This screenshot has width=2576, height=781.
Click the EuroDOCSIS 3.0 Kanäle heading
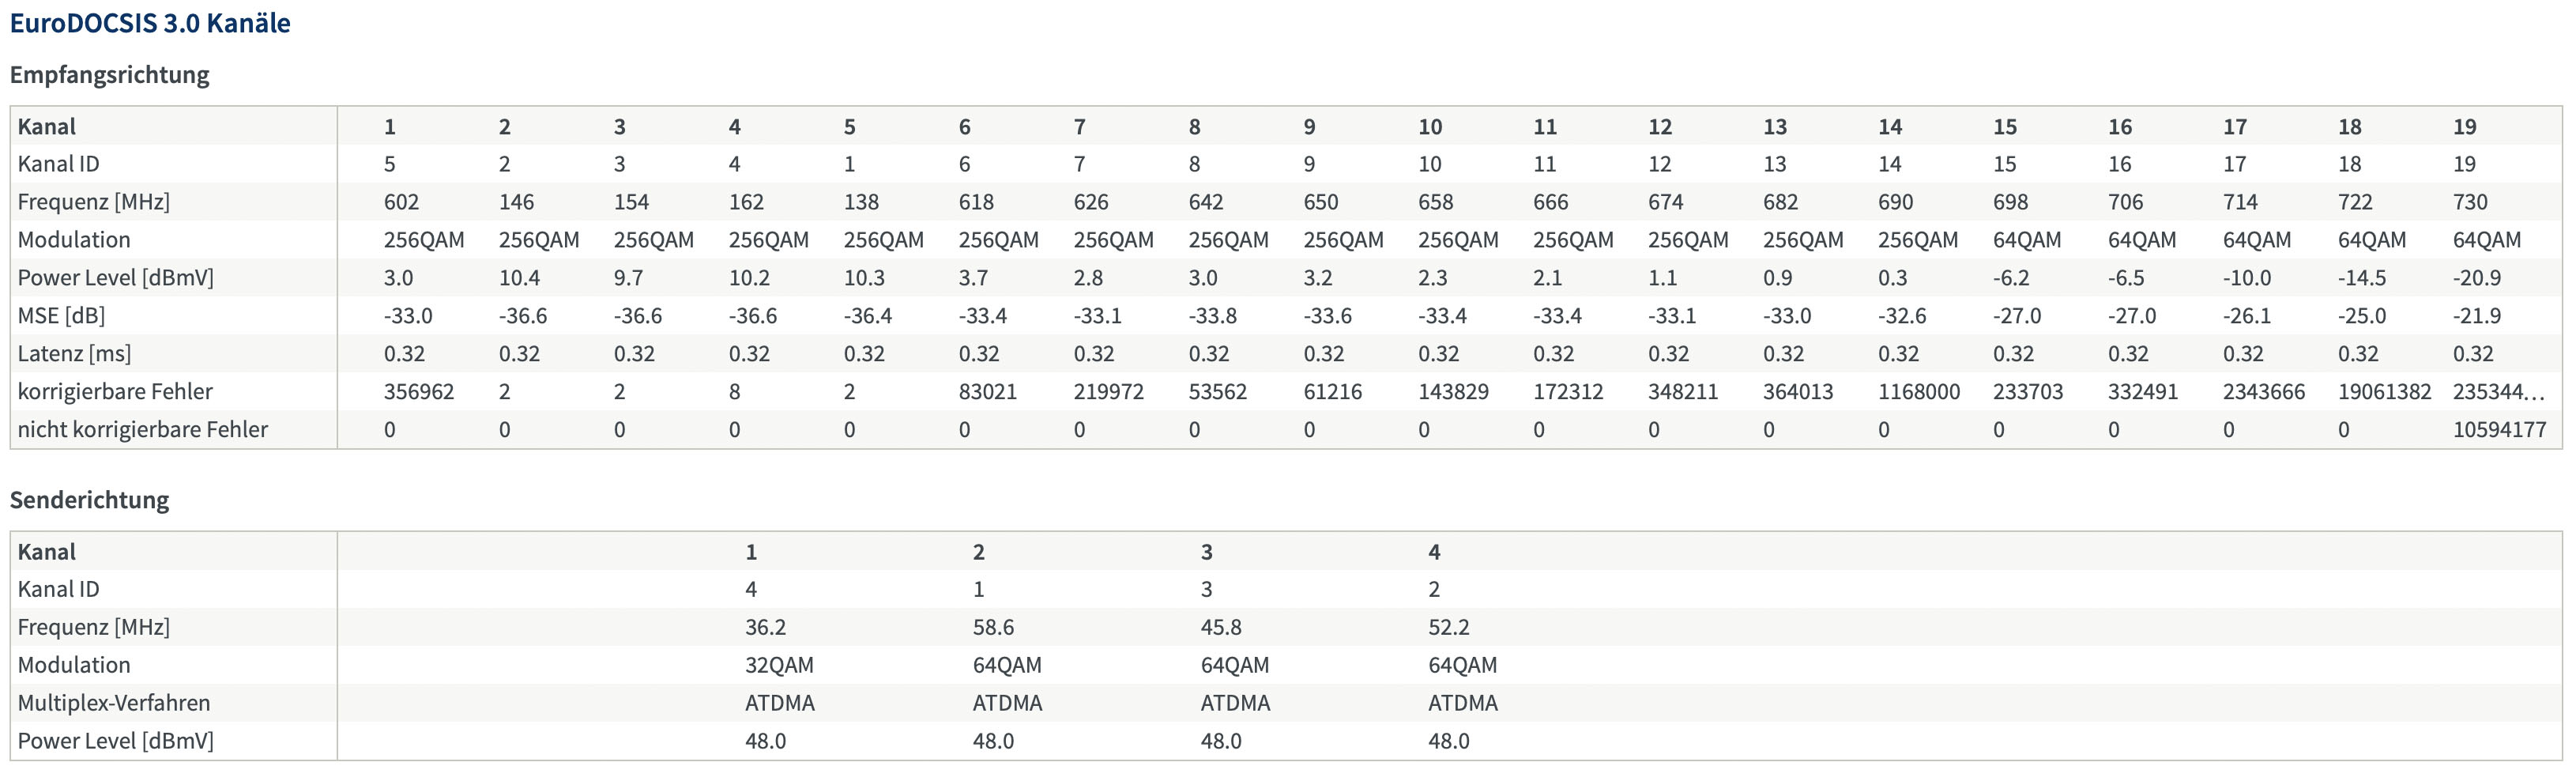tap(150, 23)
